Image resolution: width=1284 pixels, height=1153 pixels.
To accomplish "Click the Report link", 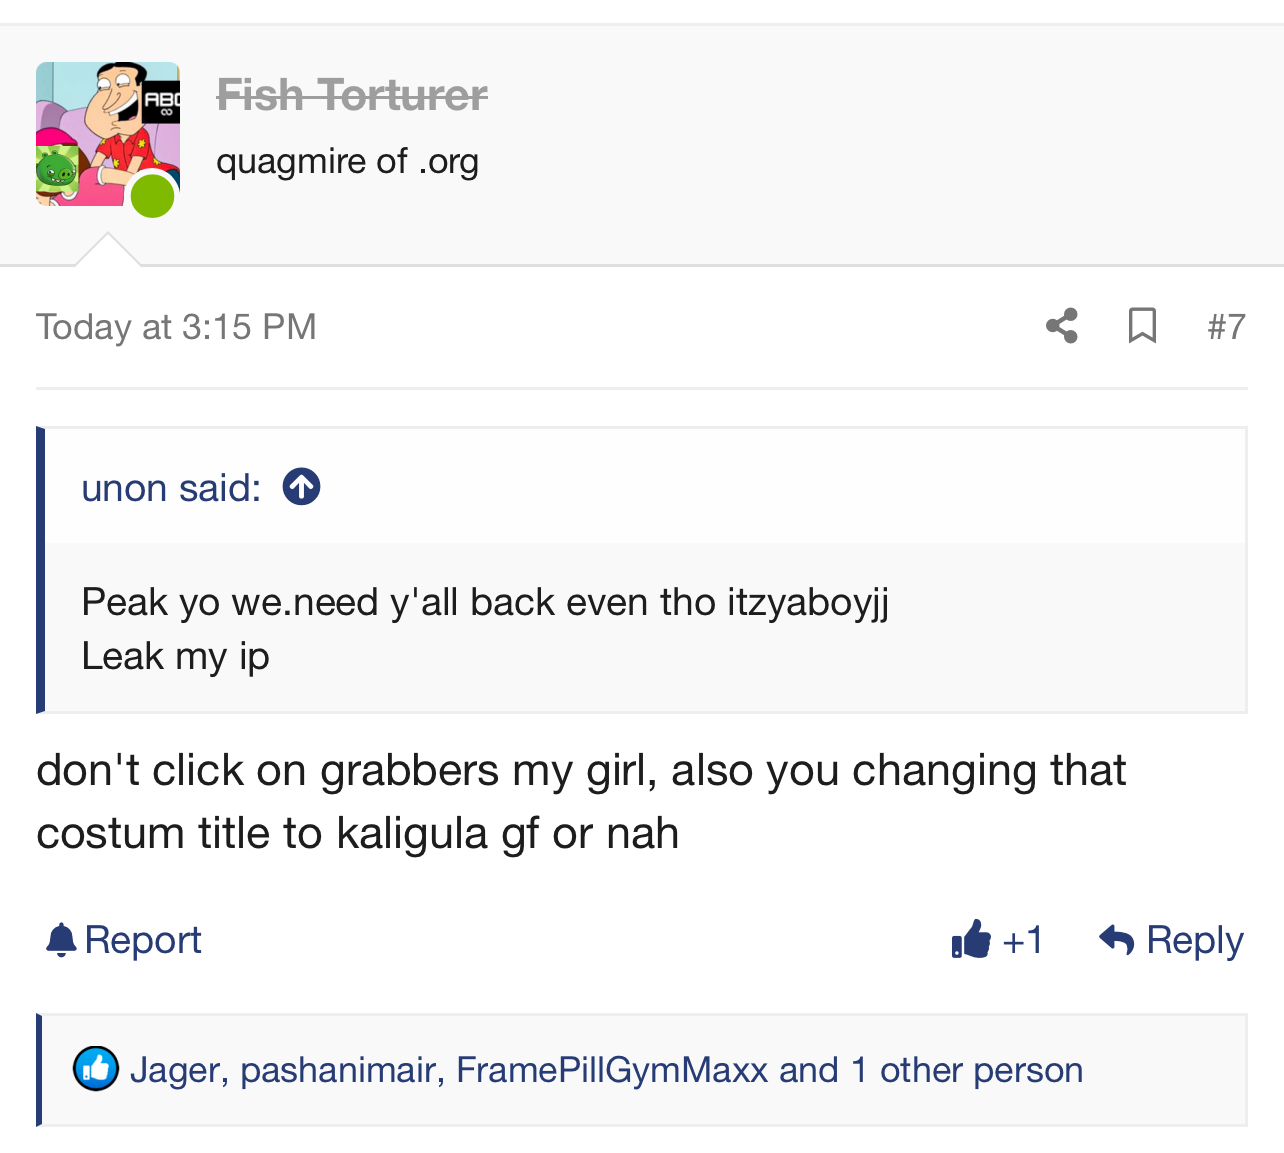I will click(x=143, y=940).
